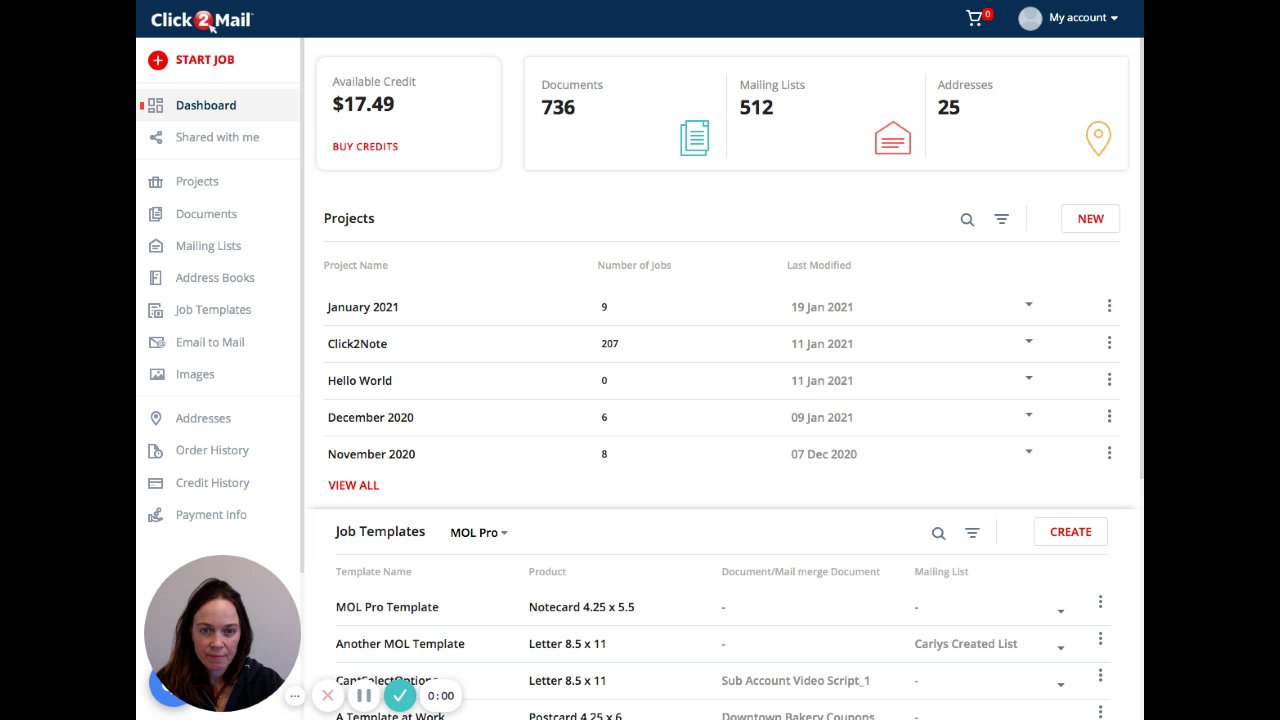The width and height of the screenshot is (1280, 720).
Task: Open the three-dot menu for MOL Pro Template
Action: click(x=1100, y=602)
